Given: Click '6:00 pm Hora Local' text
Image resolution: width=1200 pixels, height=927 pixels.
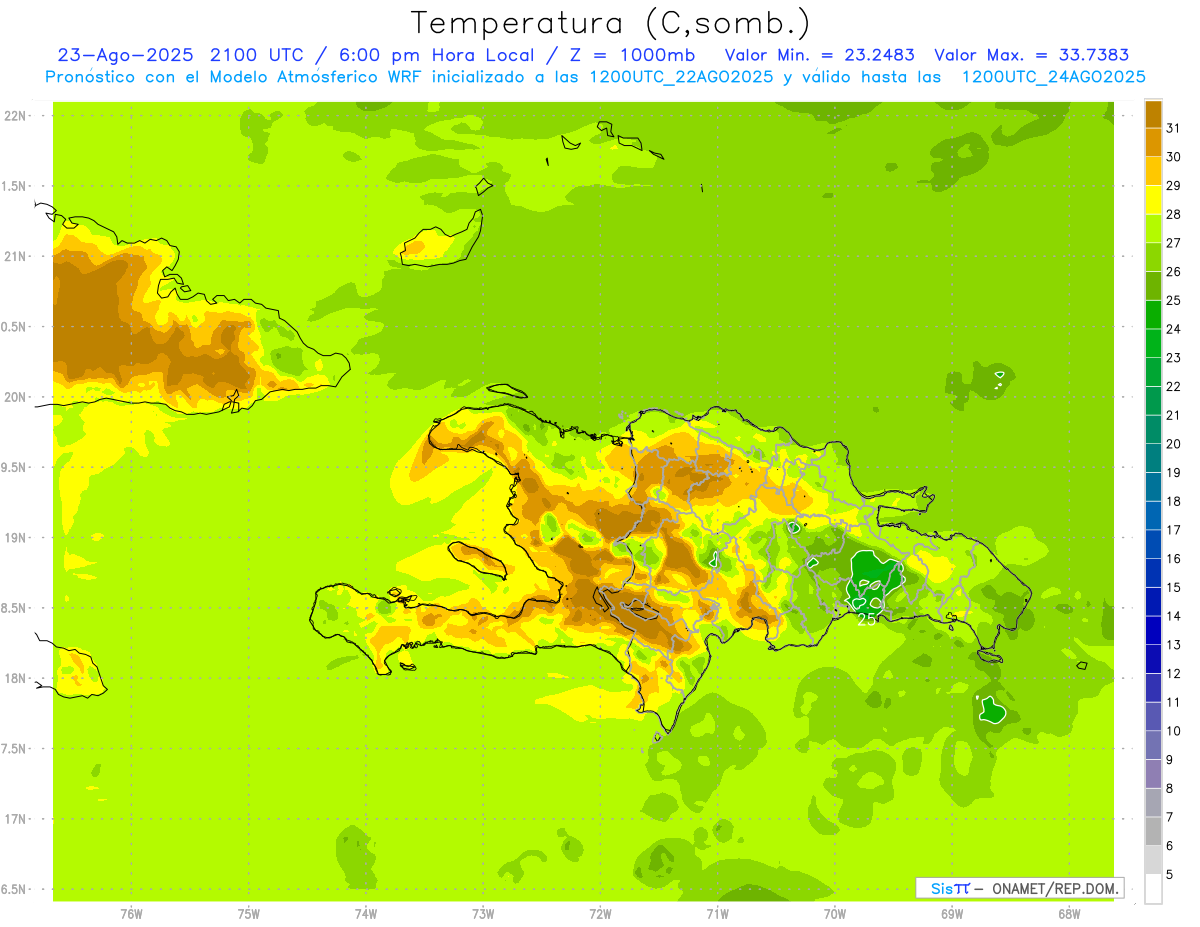Looking at the screenshot, I should tap(439, 55).
